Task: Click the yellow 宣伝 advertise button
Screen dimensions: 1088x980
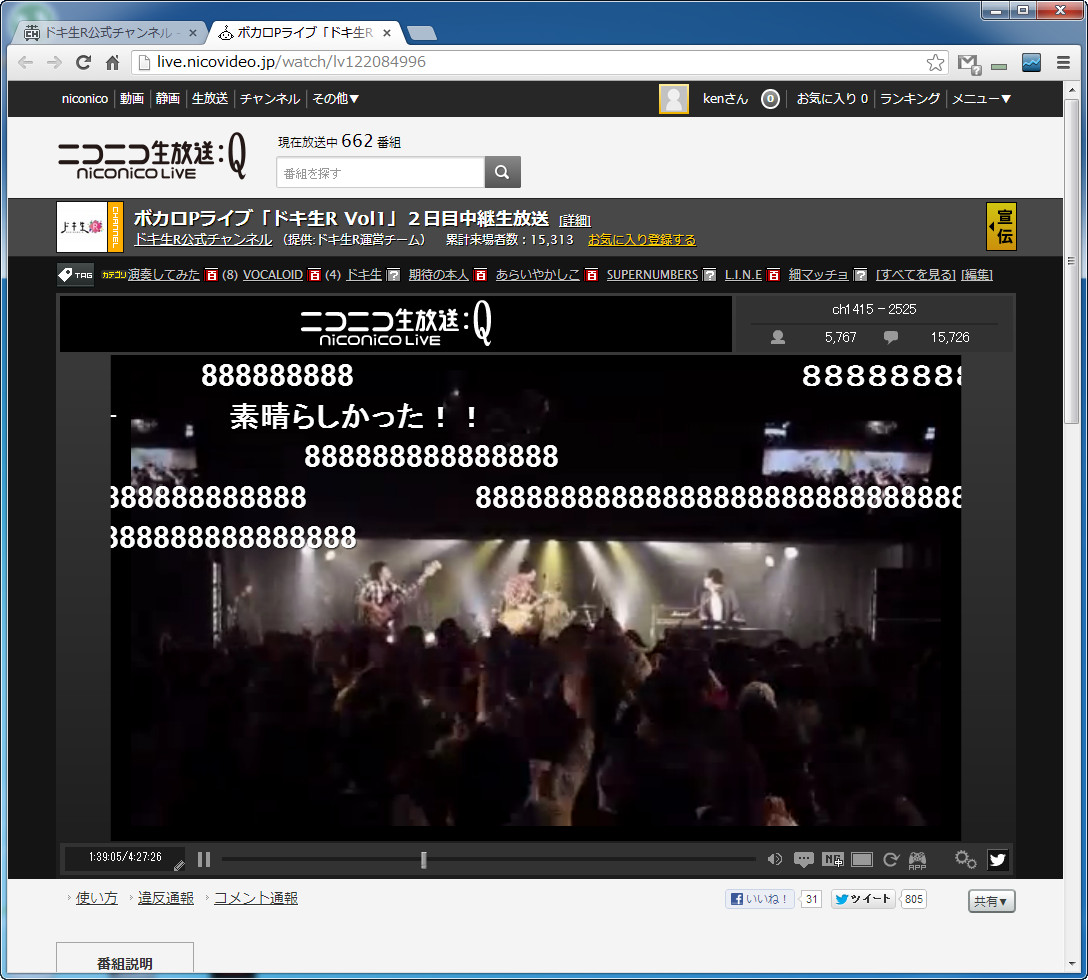Action: tap(1001, 226)
